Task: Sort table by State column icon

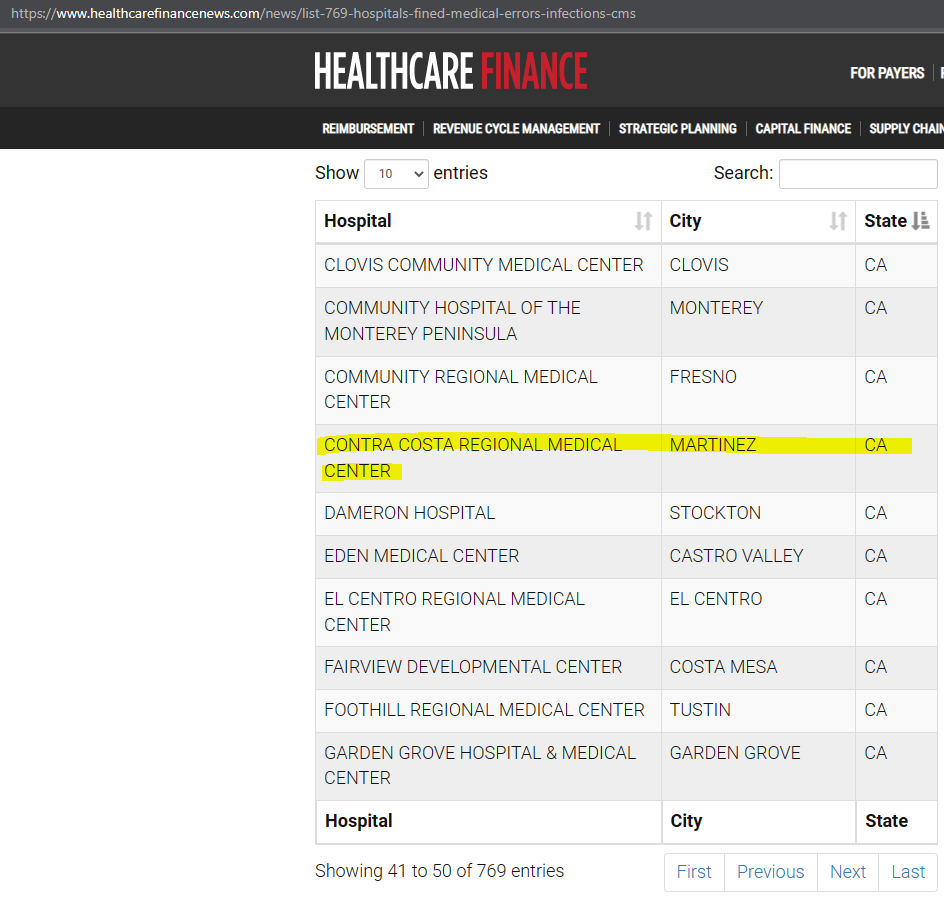Action: coord(921,221)
